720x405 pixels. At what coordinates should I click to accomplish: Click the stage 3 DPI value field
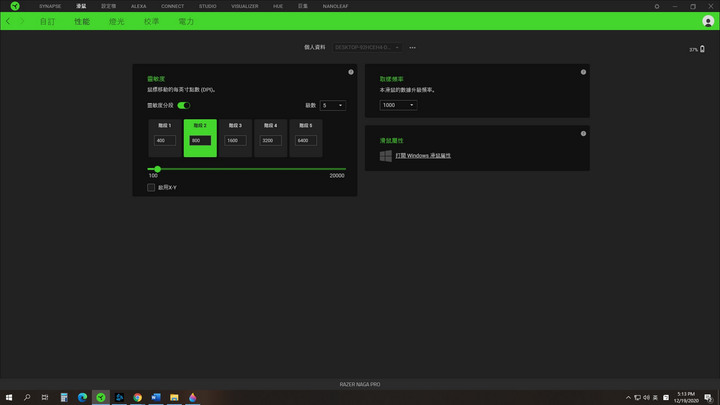pyautogui.click(x=235, y=141)
